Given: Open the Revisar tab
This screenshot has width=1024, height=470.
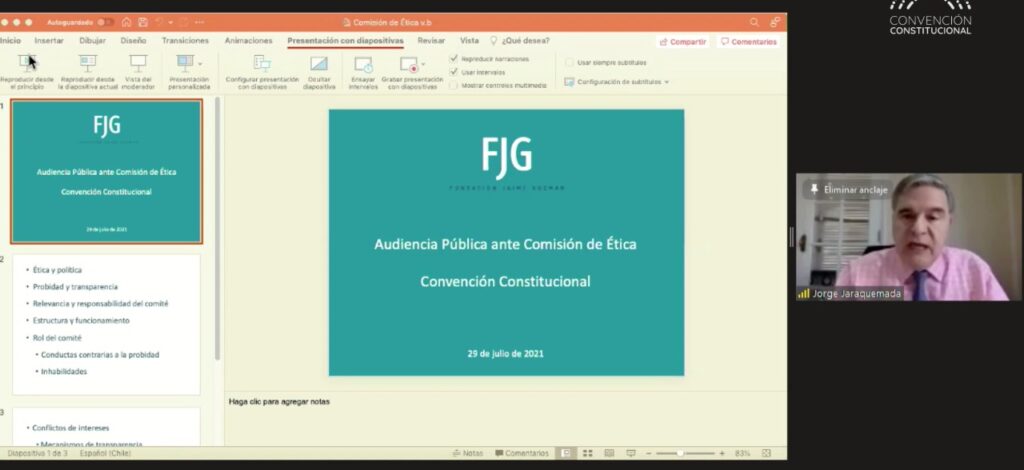Looking at the screenshot, I should pos(431,40).
